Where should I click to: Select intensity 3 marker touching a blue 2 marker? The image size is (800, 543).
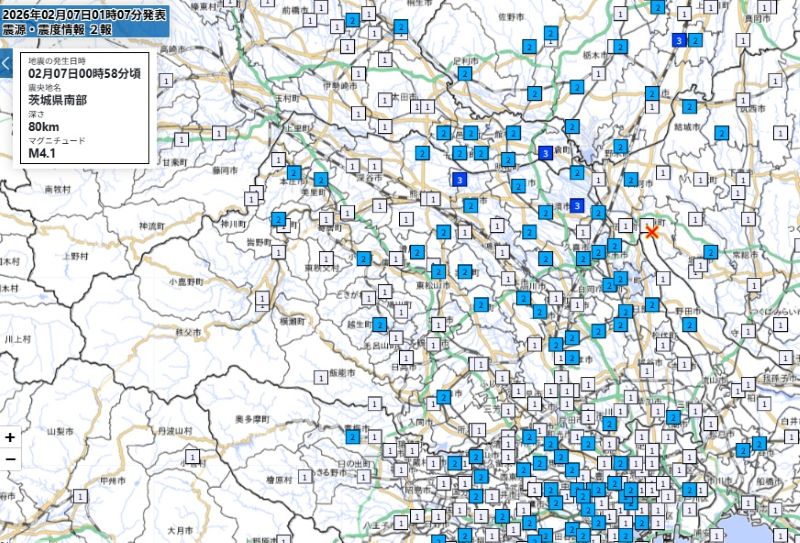679,40
